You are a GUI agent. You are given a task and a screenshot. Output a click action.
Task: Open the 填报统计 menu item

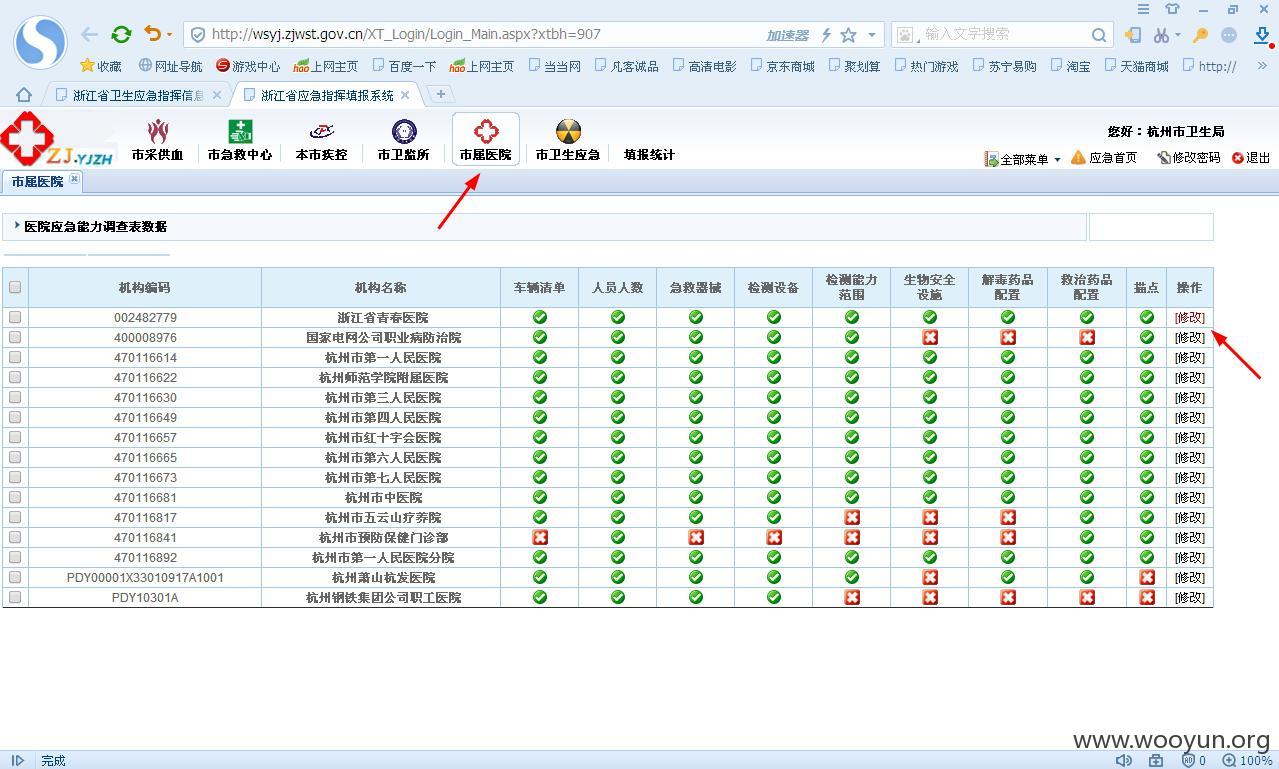(649, 155)
